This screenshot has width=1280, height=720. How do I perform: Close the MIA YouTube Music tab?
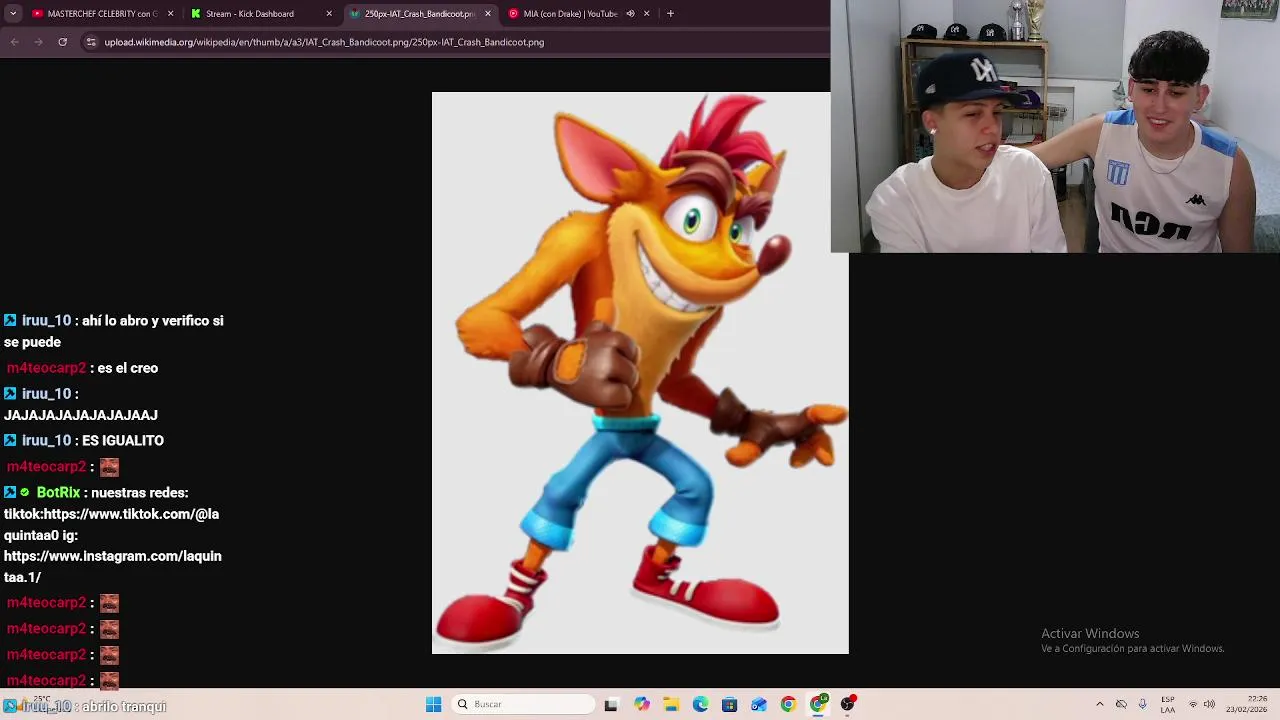pos(646,14)
